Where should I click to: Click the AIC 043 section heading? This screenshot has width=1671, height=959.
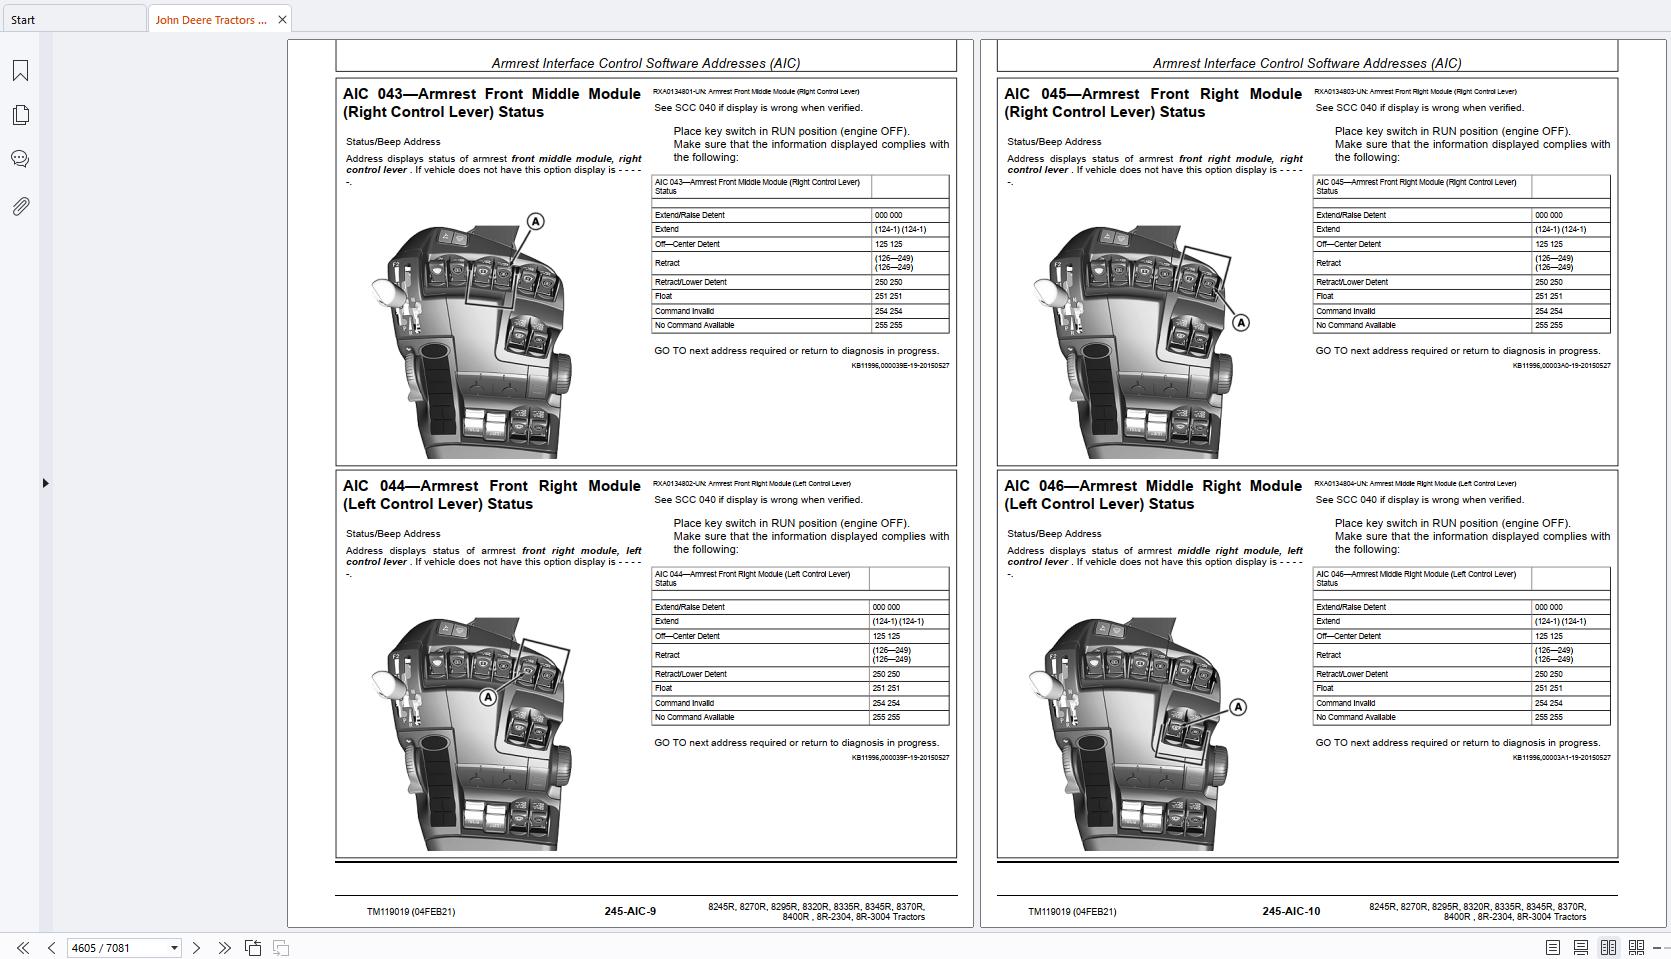[x=492, y=103]
